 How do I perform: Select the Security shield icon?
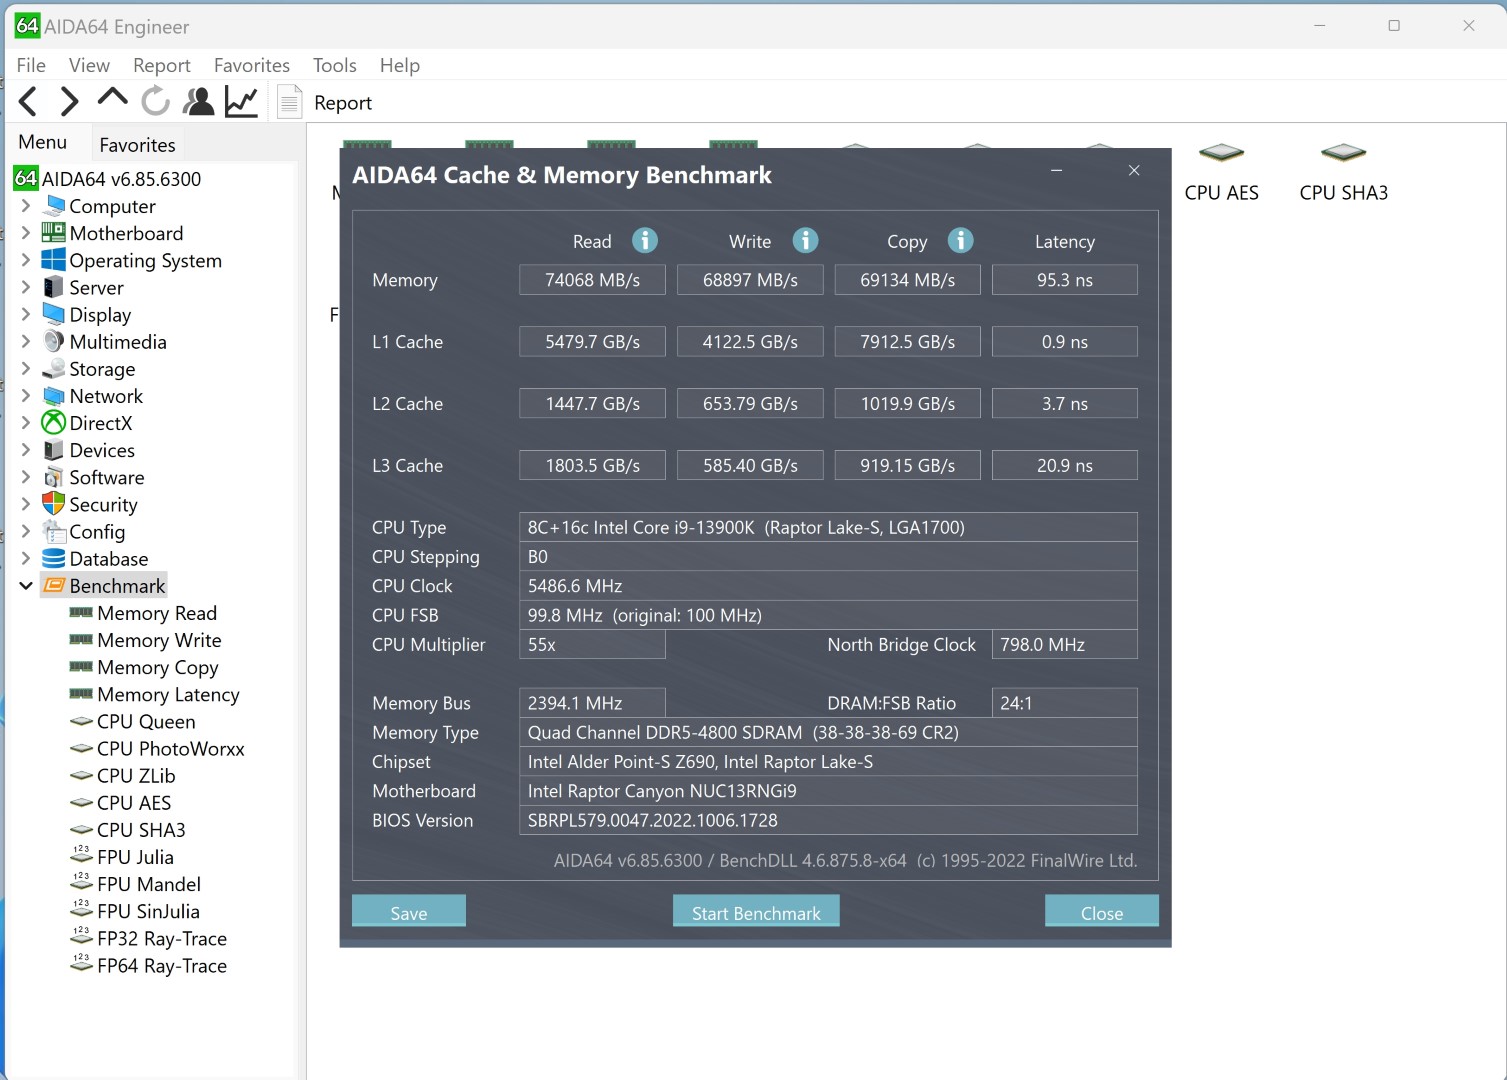point(54,504)
